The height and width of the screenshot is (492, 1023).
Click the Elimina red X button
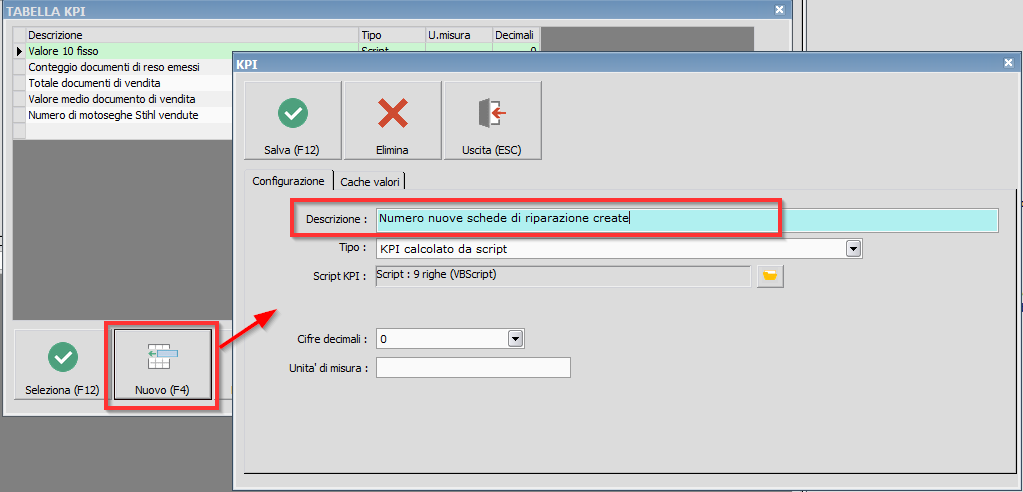(x=392, y=121)
